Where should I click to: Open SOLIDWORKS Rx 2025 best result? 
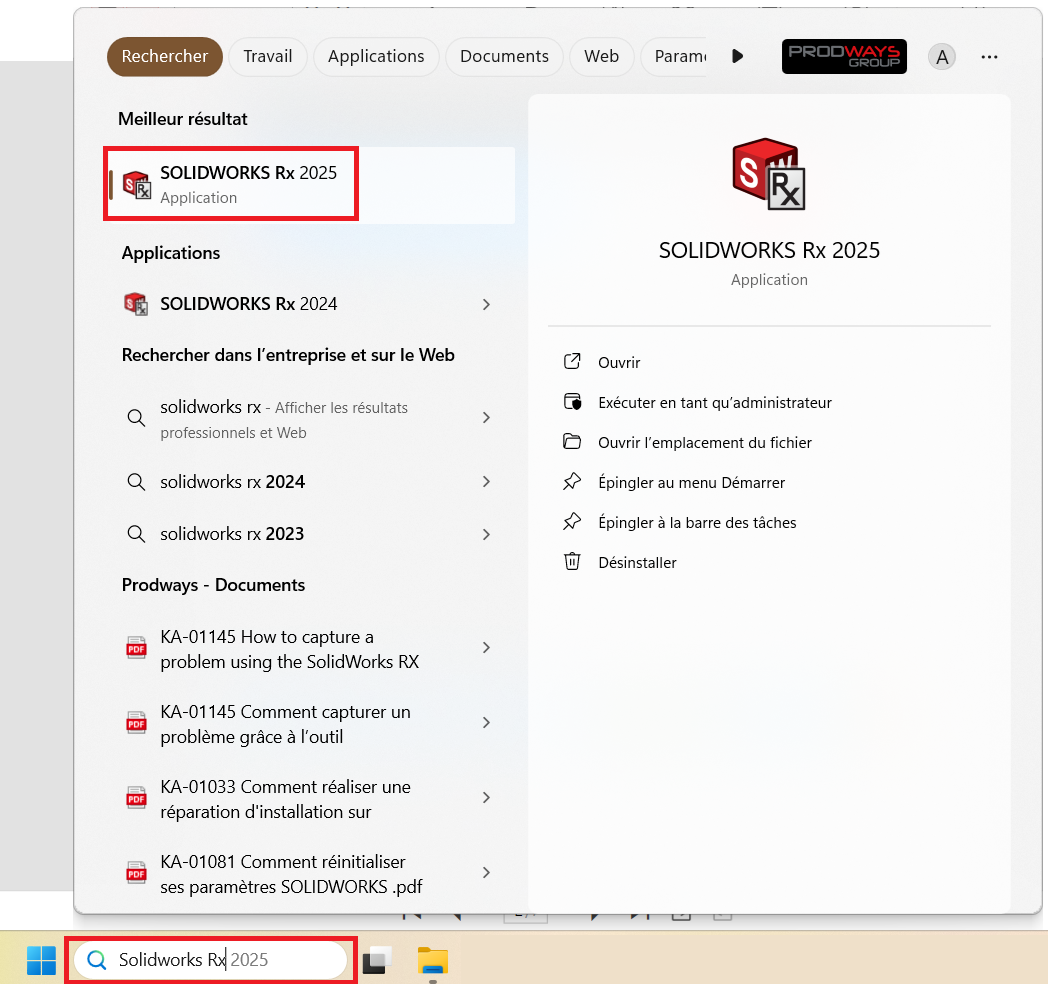tap(309, 185)
